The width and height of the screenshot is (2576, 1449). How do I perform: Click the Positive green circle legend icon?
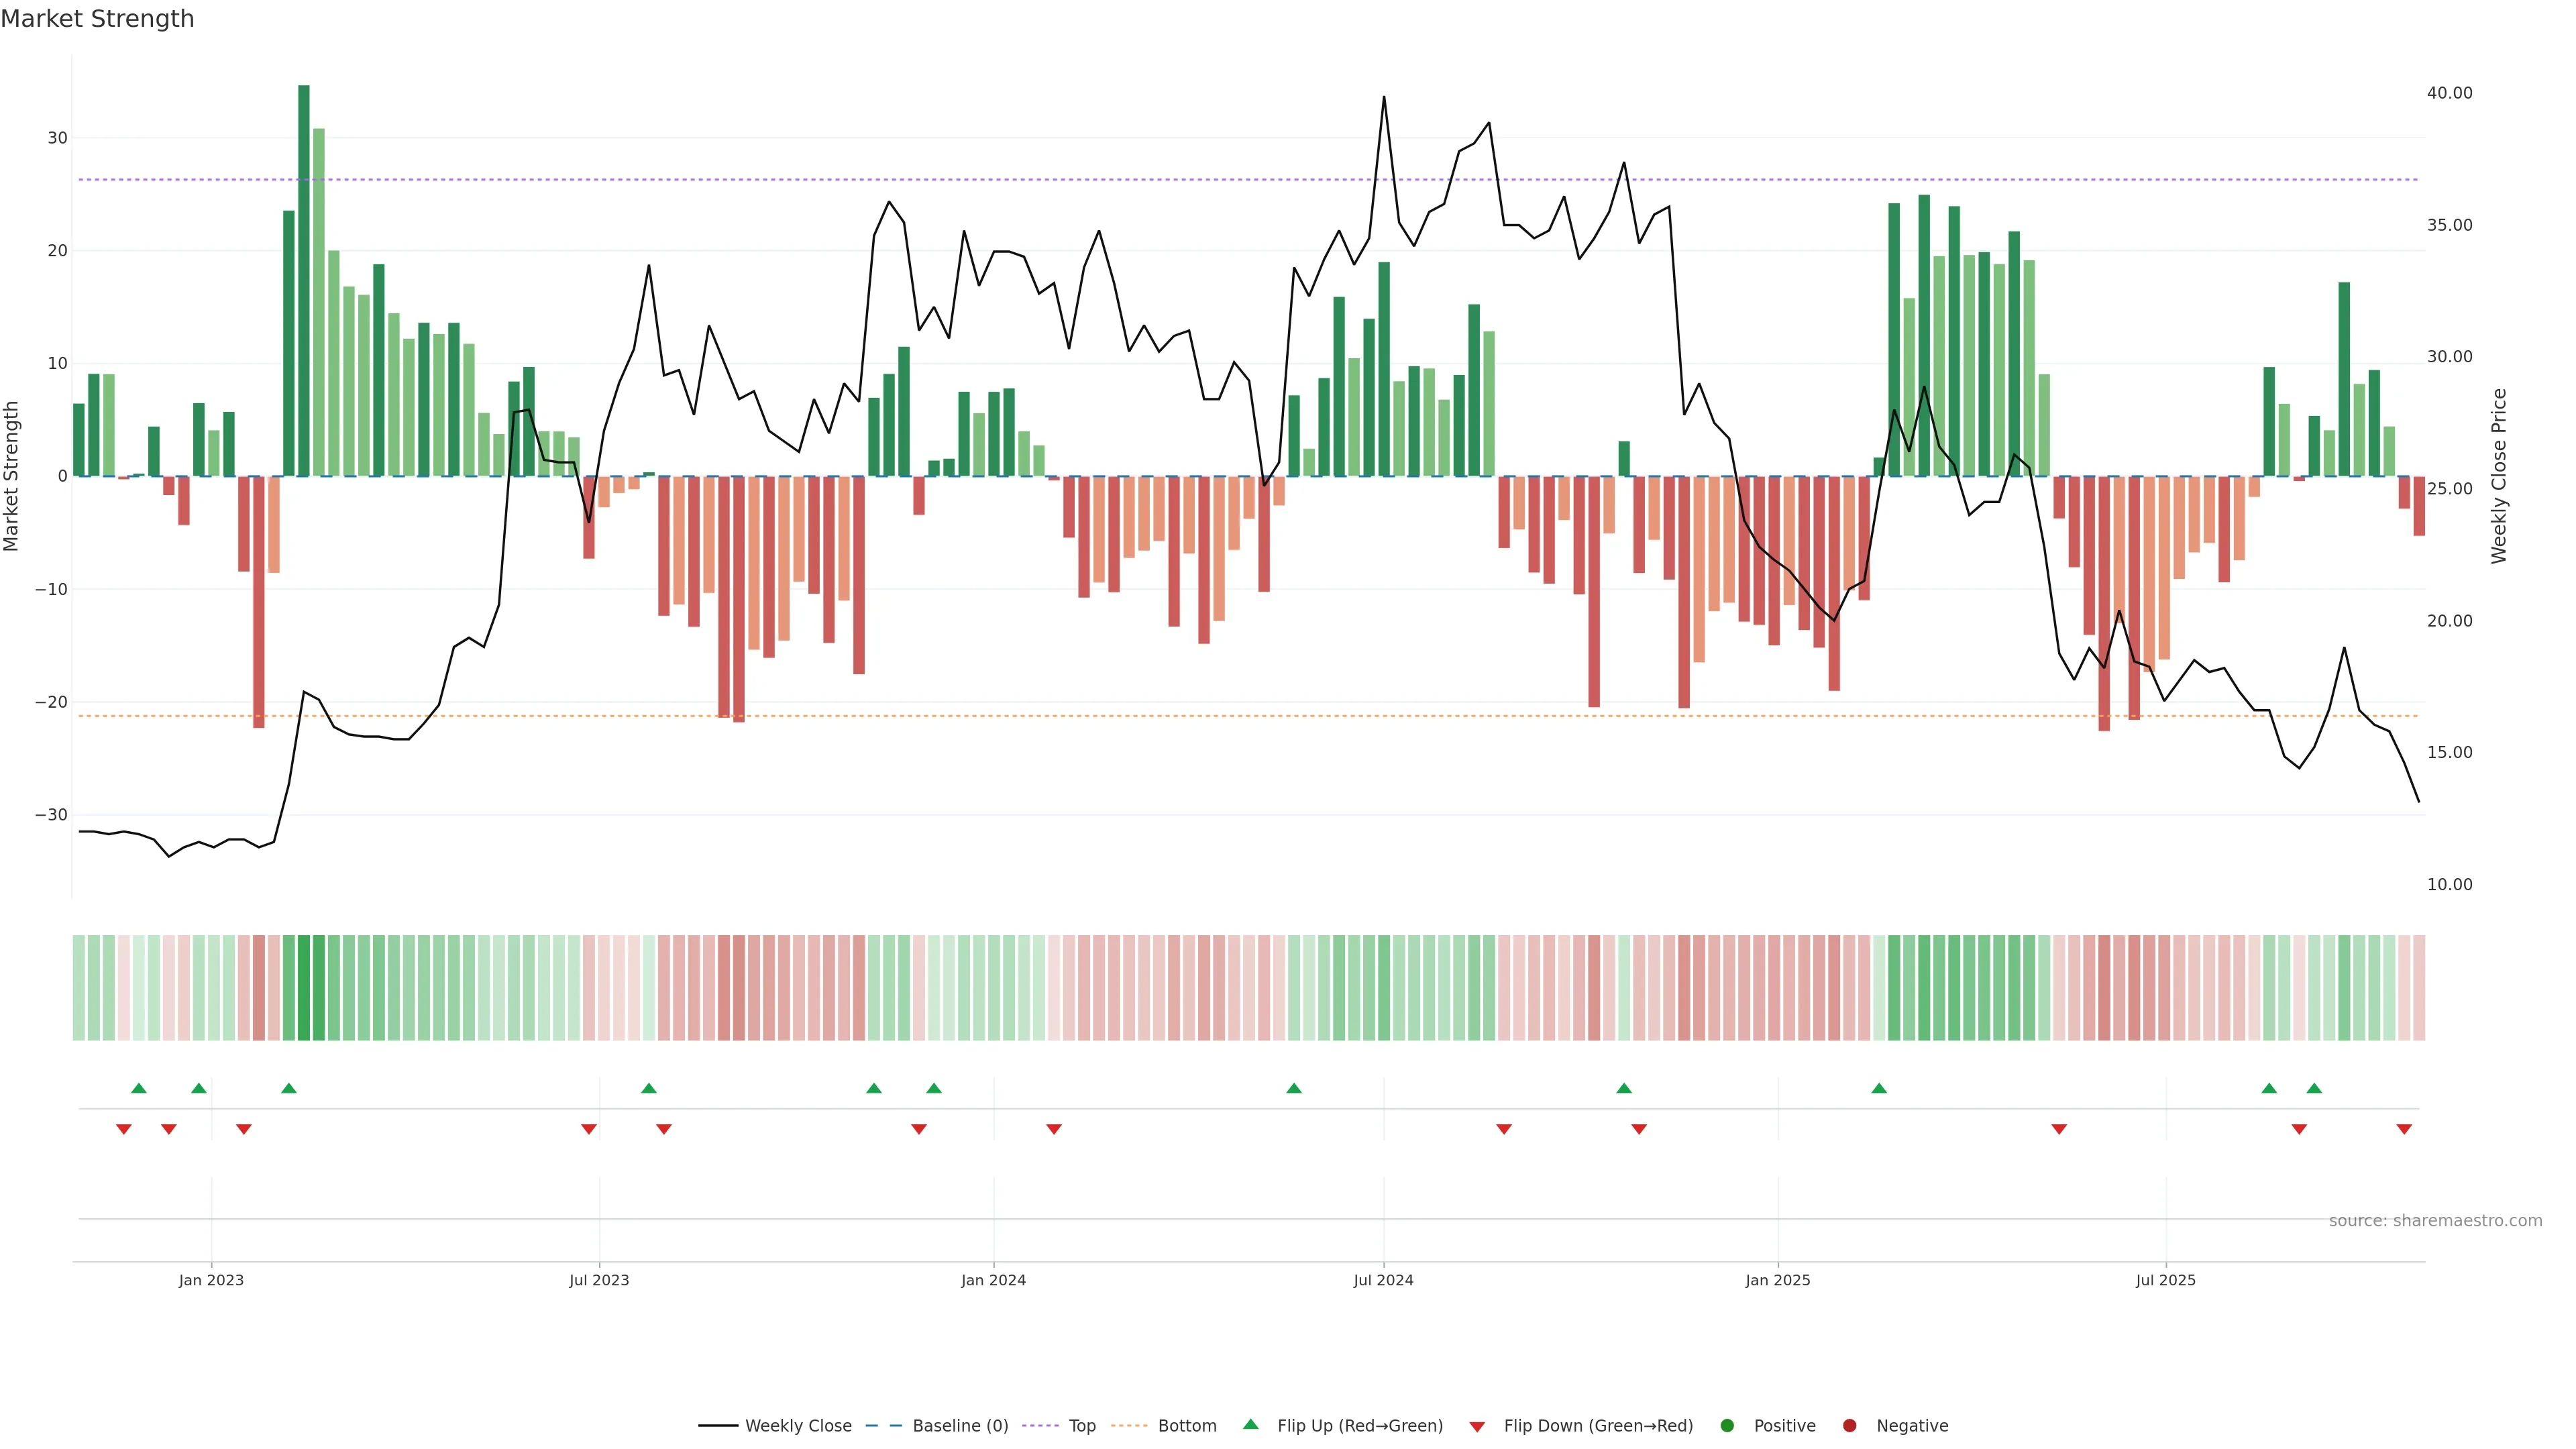(1727, 1425)
